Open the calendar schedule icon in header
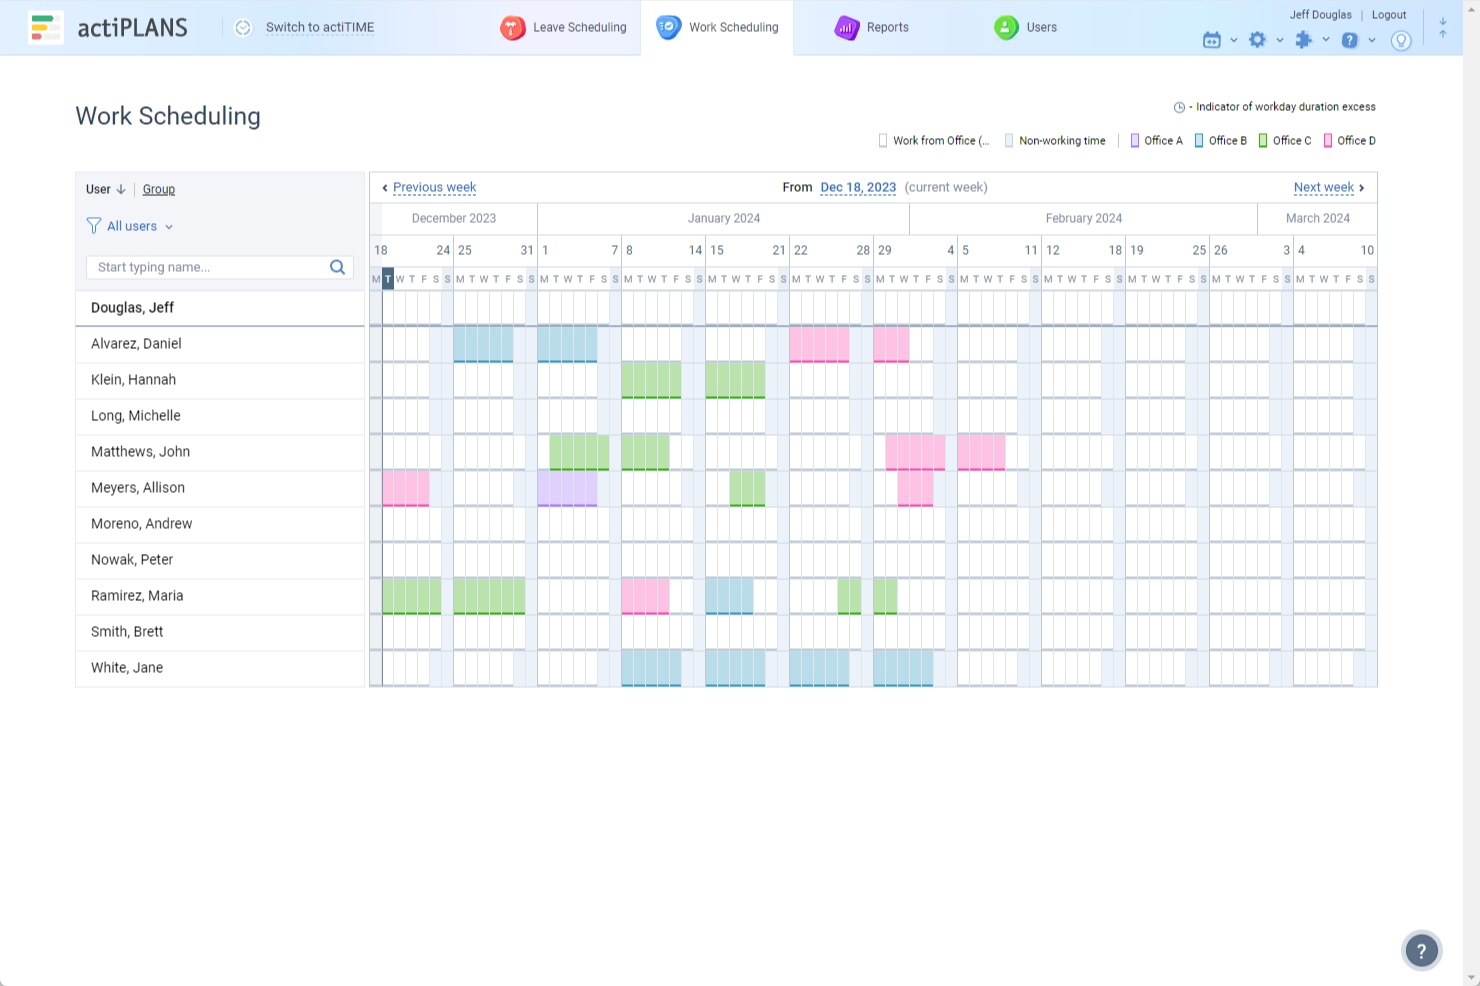The height and width of the screenshot is (986, 1480). [x=1212, y=40]
